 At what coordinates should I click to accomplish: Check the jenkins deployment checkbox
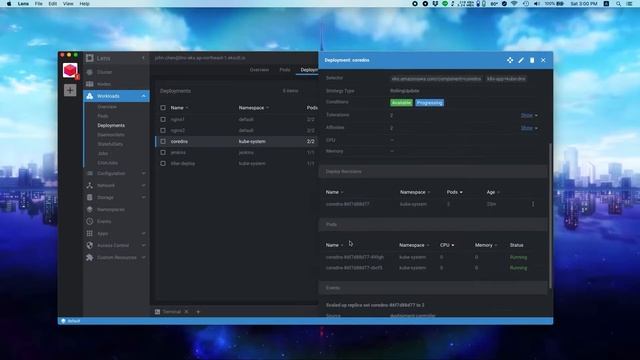point(163,152)
